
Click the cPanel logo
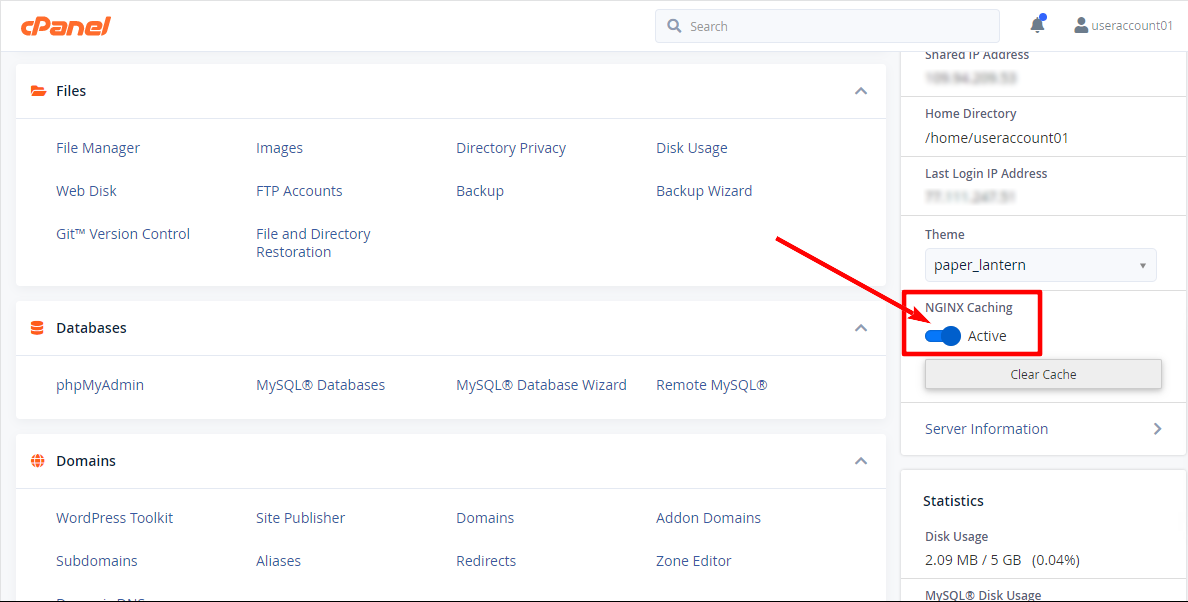(65, 26)
